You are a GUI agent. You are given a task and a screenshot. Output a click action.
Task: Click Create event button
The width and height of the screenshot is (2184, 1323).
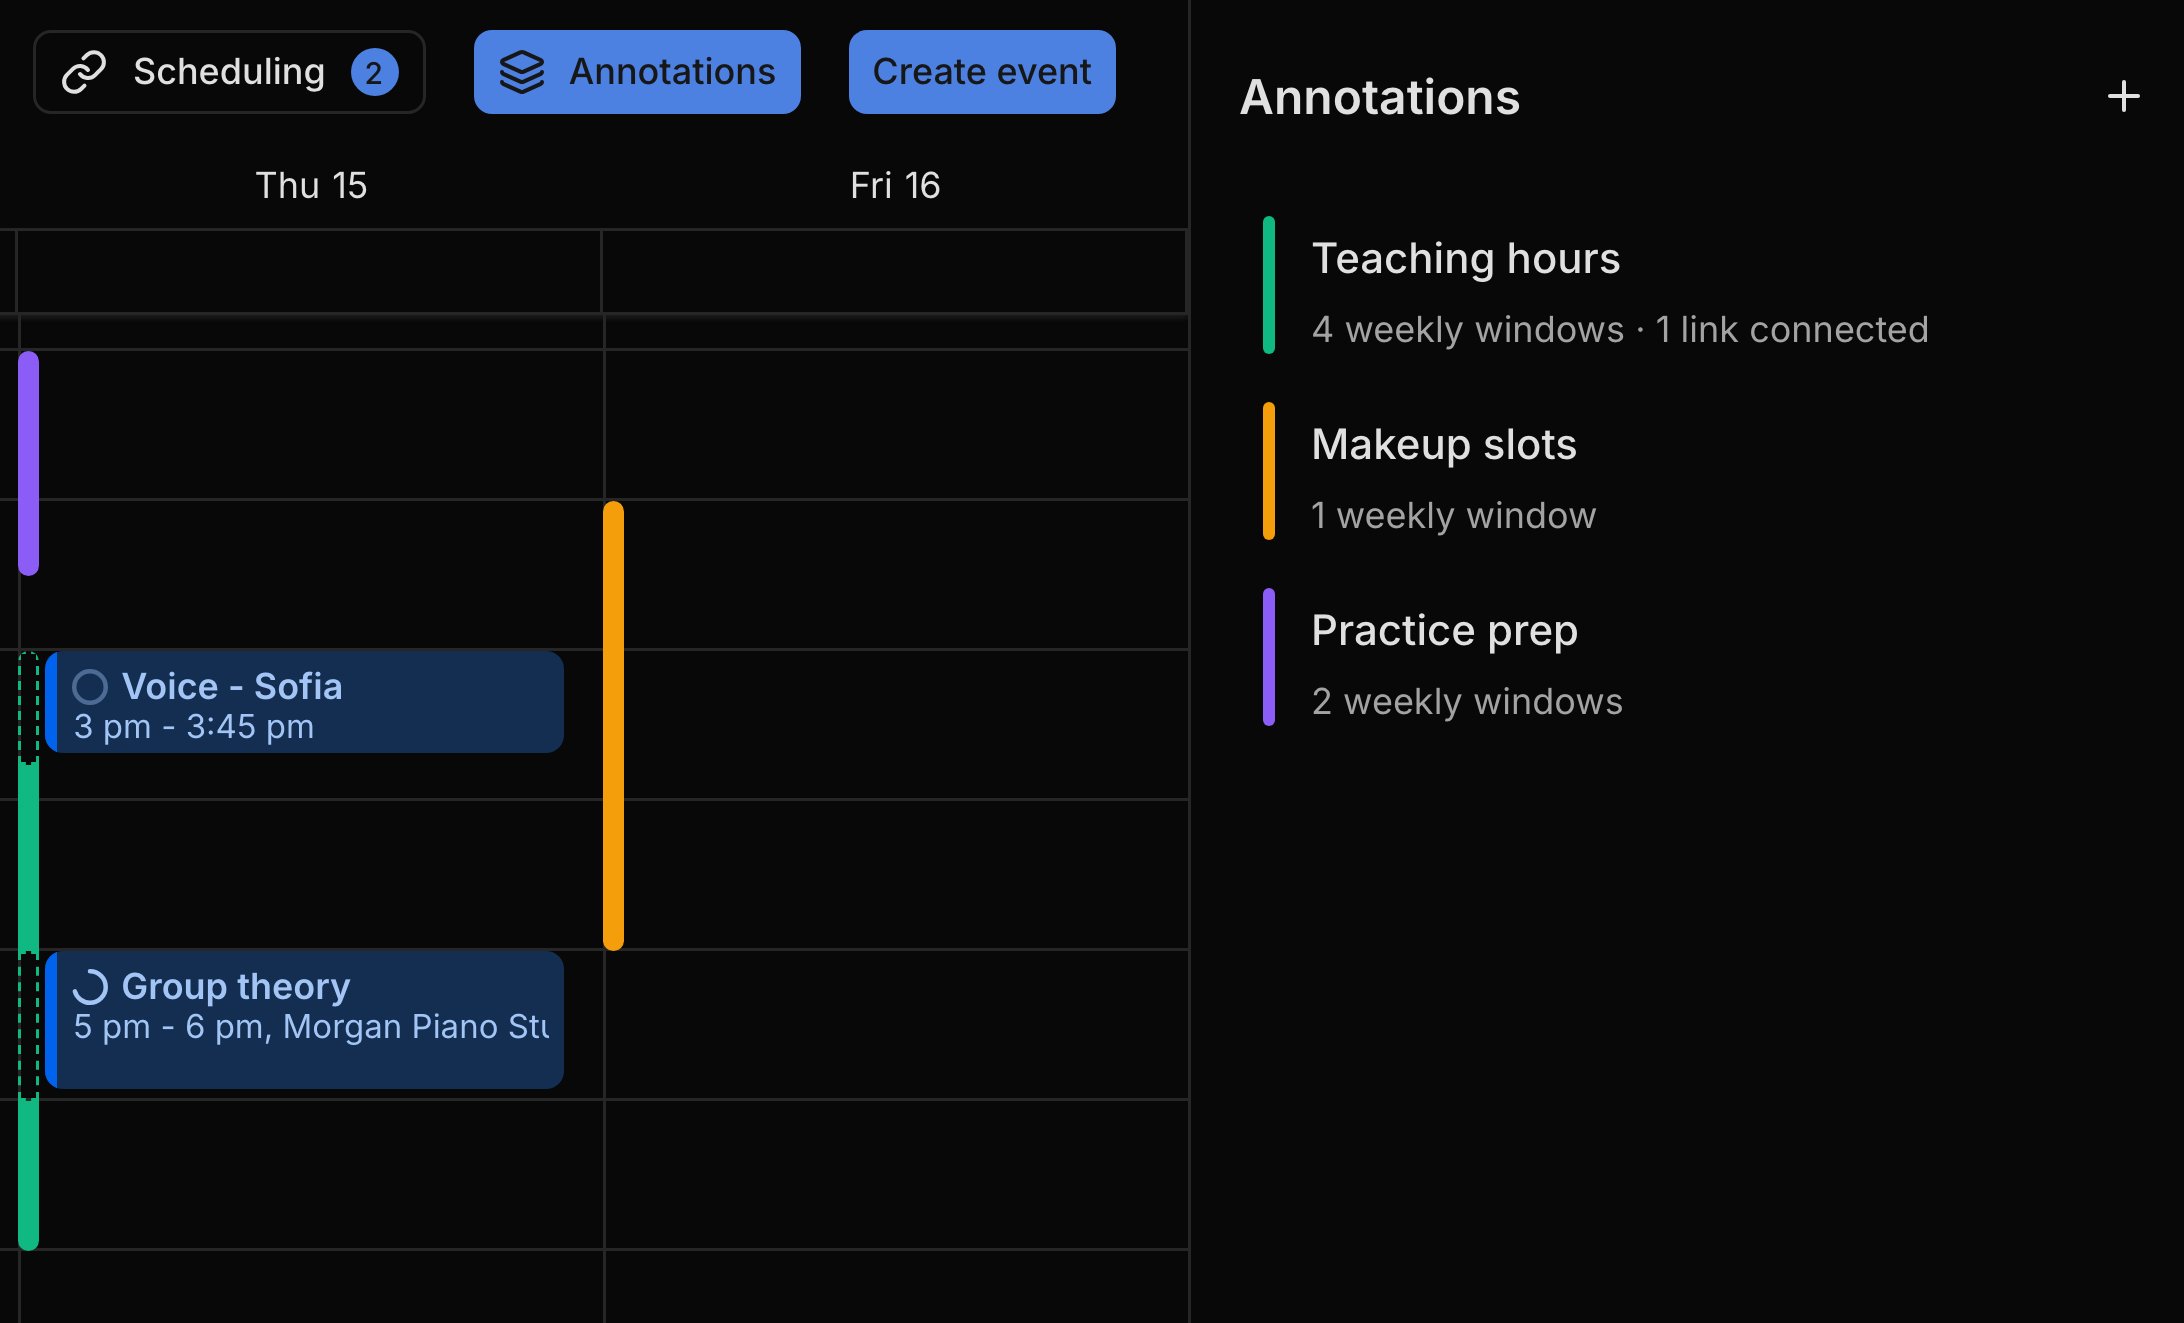[982, 72]
